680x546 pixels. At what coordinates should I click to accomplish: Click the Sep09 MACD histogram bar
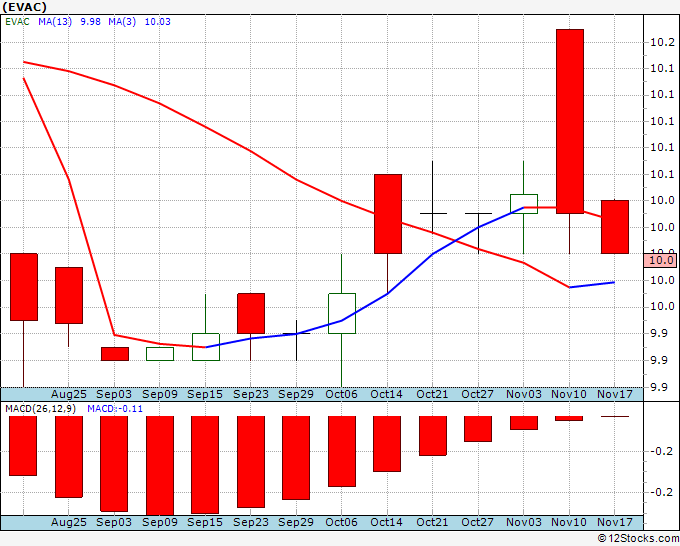point(160,465)
